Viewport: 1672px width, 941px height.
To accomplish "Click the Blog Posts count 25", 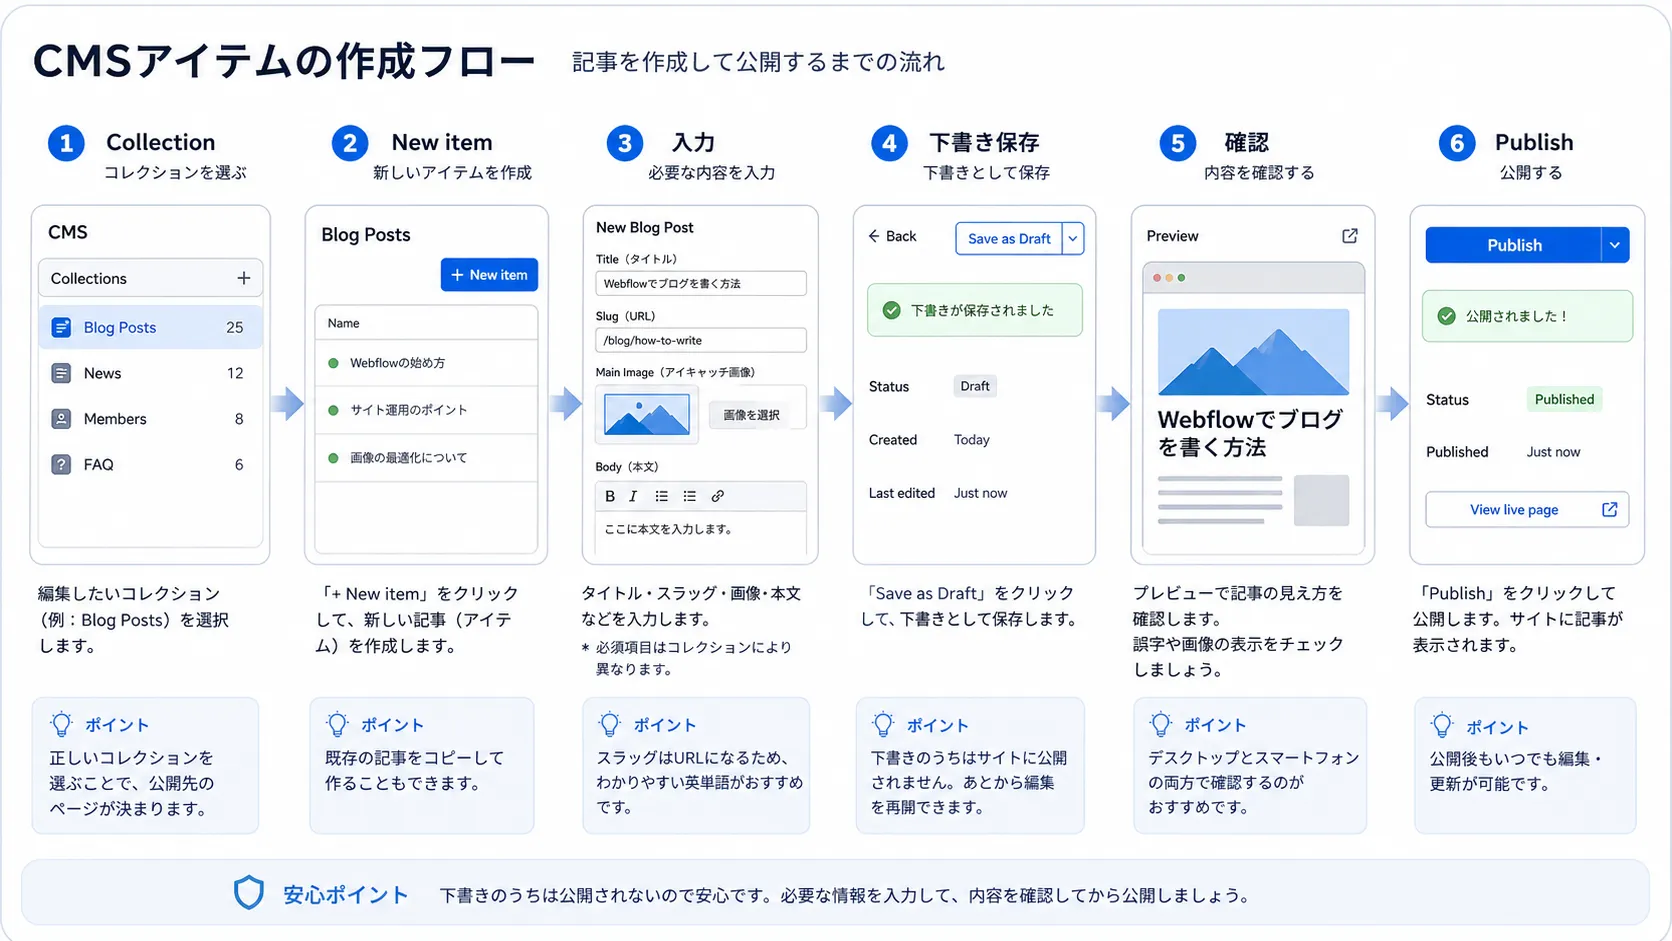I will pyautogui.click(x=235, y=327).
